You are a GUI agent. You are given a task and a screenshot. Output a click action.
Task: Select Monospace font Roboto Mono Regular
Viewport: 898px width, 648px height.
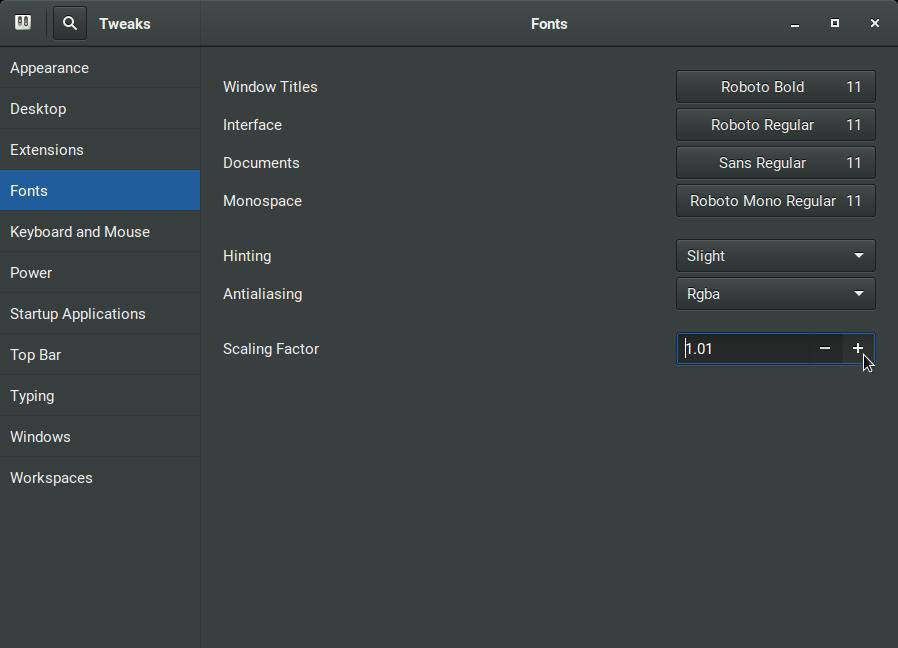775,201
